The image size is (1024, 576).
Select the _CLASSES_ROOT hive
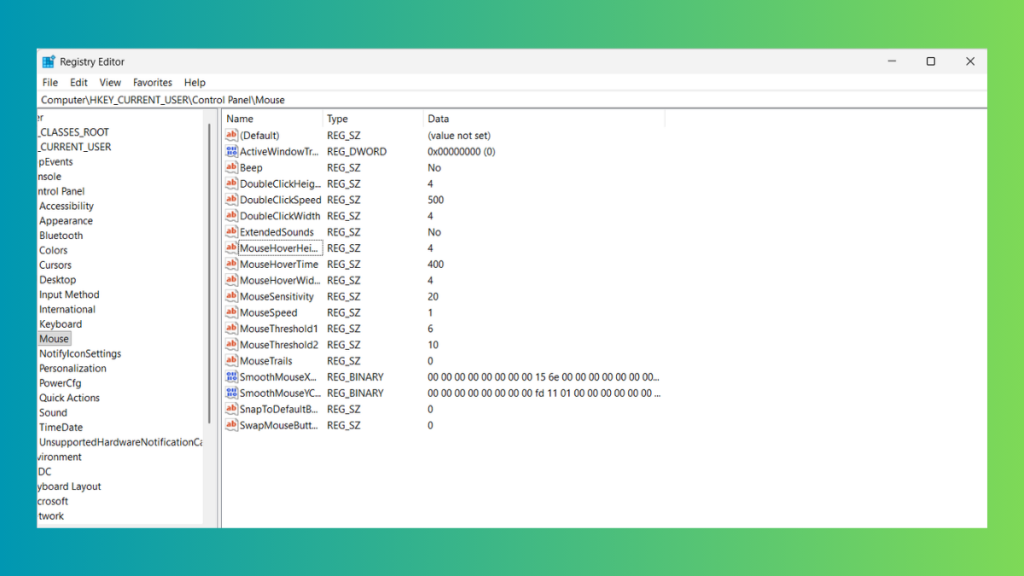point(73,132)
